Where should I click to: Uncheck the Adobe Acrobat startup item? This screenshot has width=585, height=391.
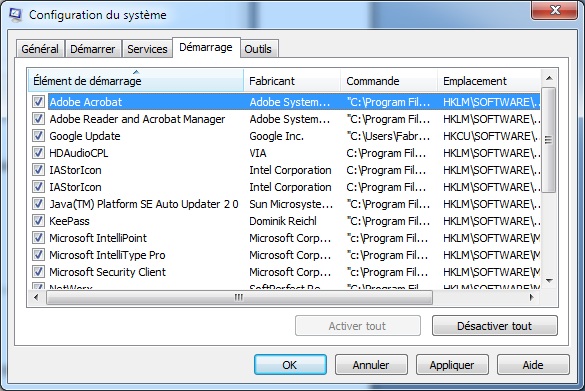pos(38,101)
